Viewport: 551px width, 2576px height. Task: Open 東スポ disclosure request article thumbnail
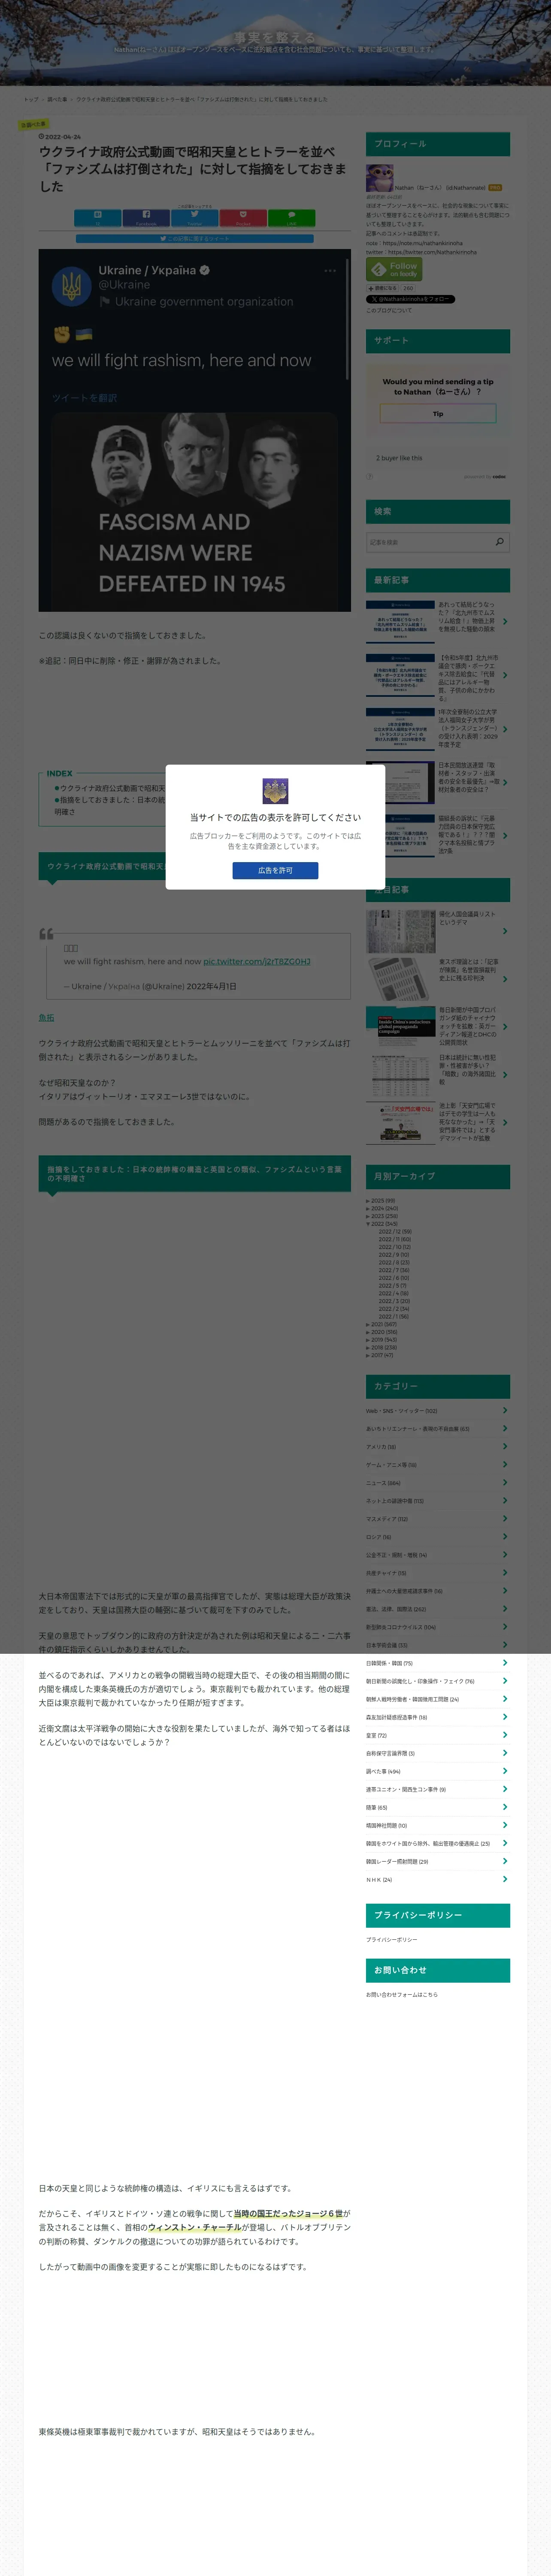click(400, 979)
